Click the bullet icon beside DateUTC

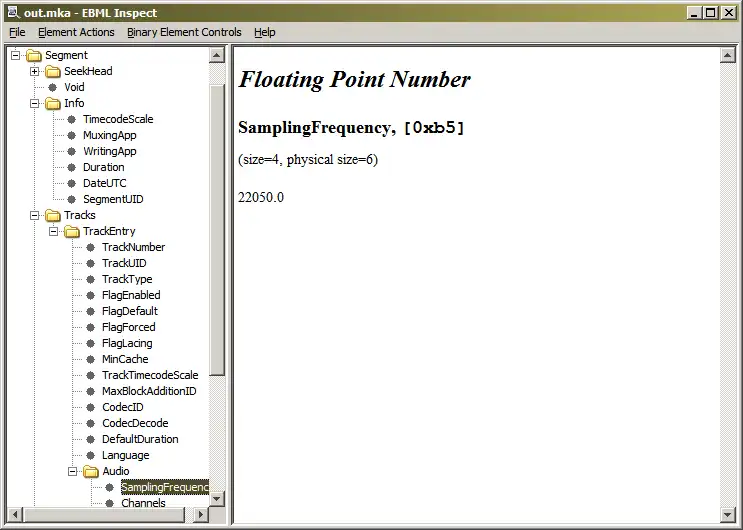[72, 183]
